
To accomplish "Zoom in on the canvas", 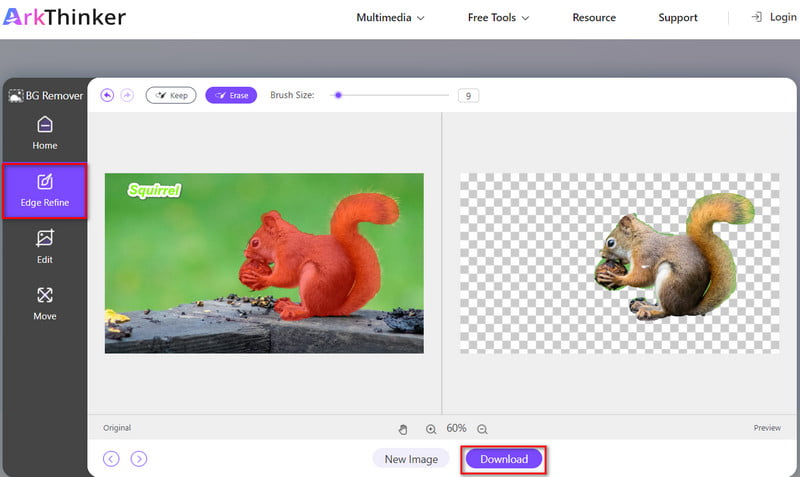I will (x=431, y=430).
